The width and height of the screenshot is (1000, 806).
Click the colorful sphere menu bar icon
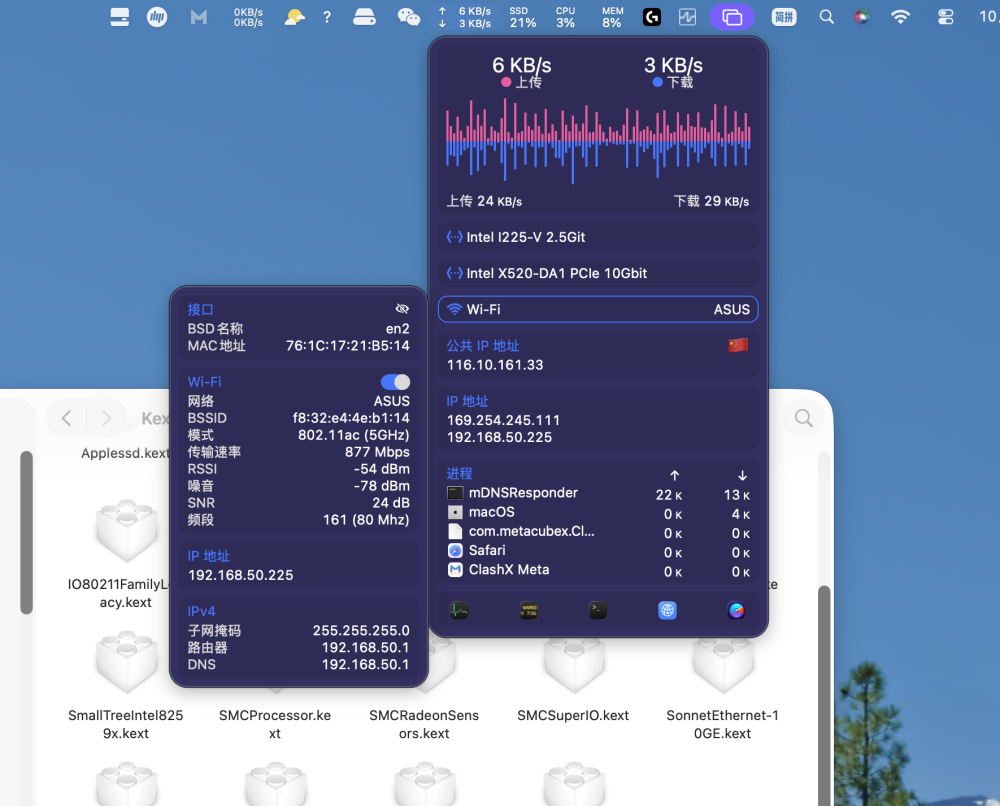click(x=862, y=17)
